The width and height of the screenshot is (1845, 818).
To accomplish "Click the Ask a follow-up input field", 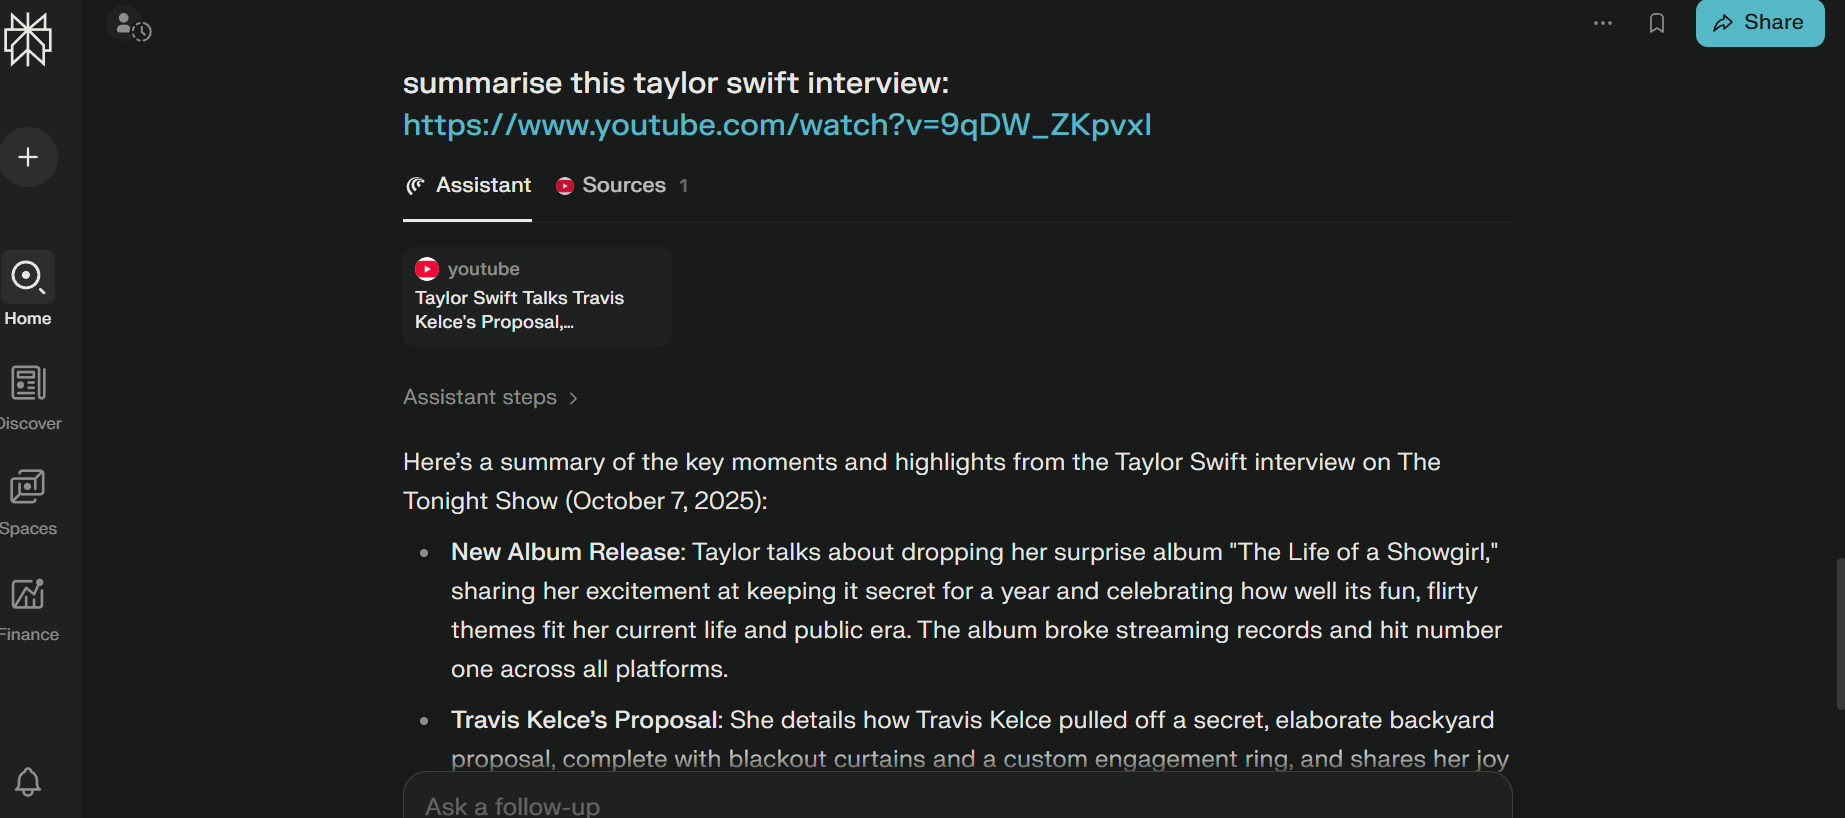I will point(957,804).
